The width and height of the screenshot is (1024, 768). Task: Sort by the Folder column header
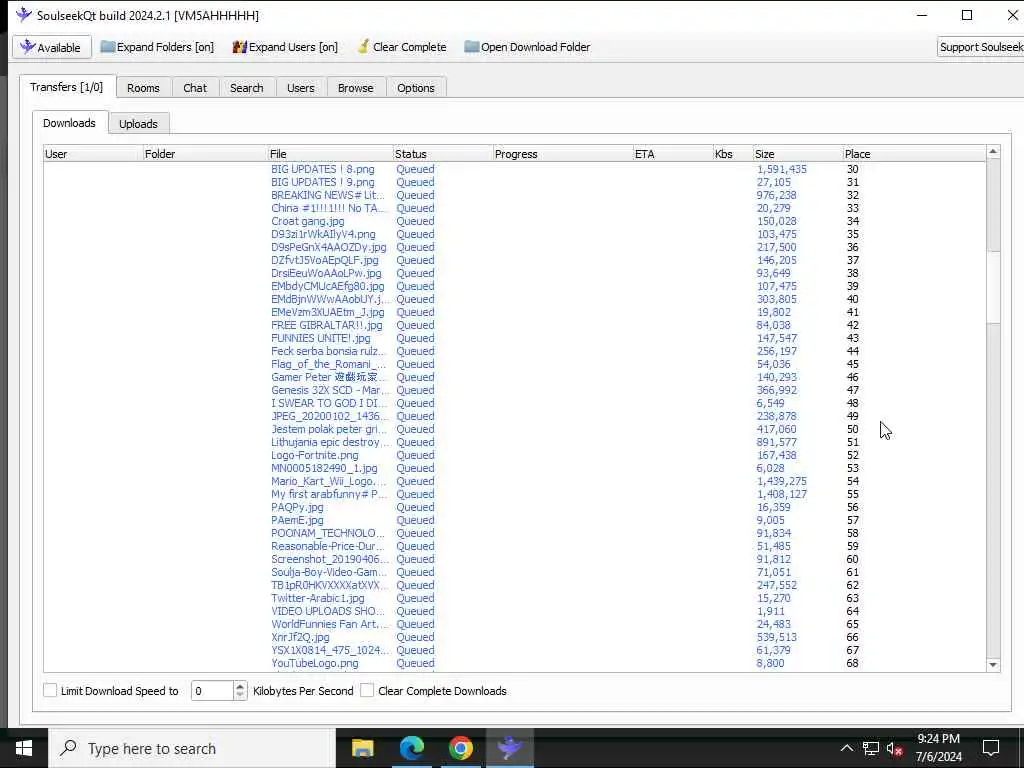[204, 154]
